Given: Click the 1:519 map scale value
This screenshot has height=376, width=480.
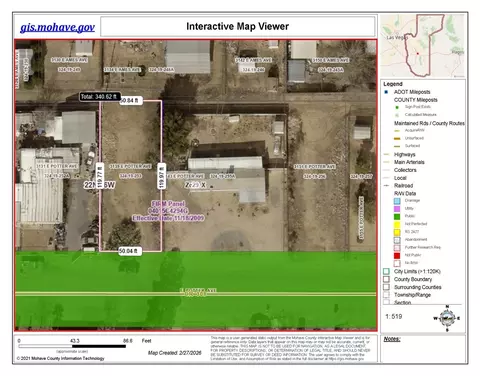Looking at the screenshot, I should pos(394,316).
